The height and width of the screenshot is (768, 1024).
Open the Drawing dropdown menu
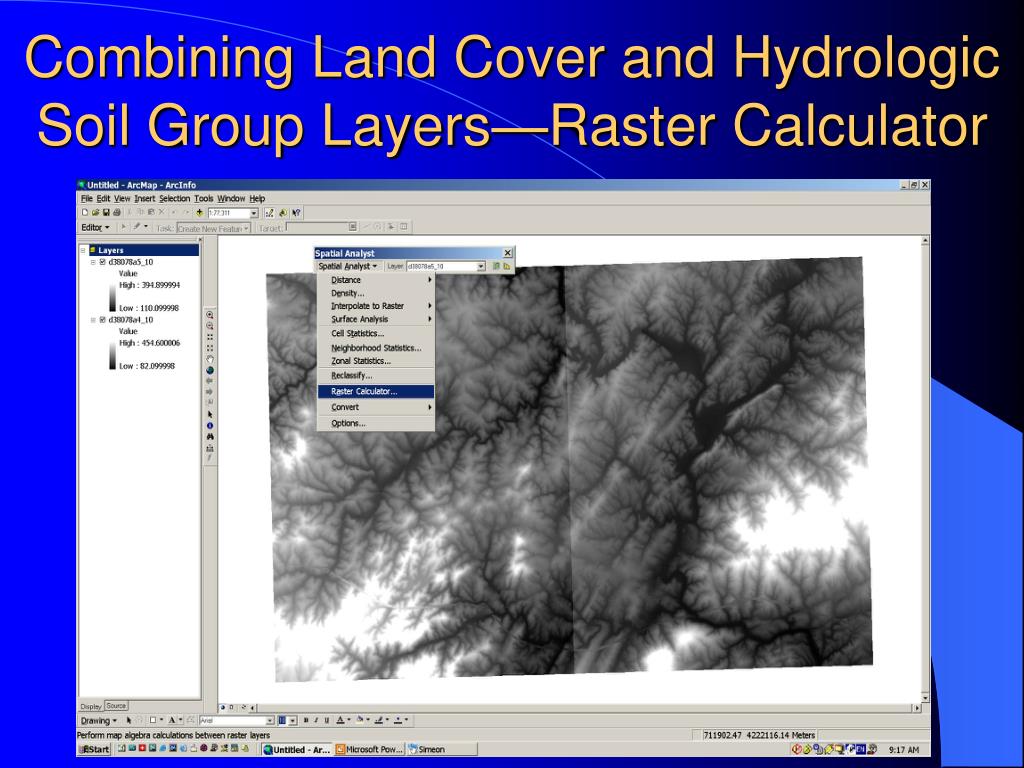99,720
